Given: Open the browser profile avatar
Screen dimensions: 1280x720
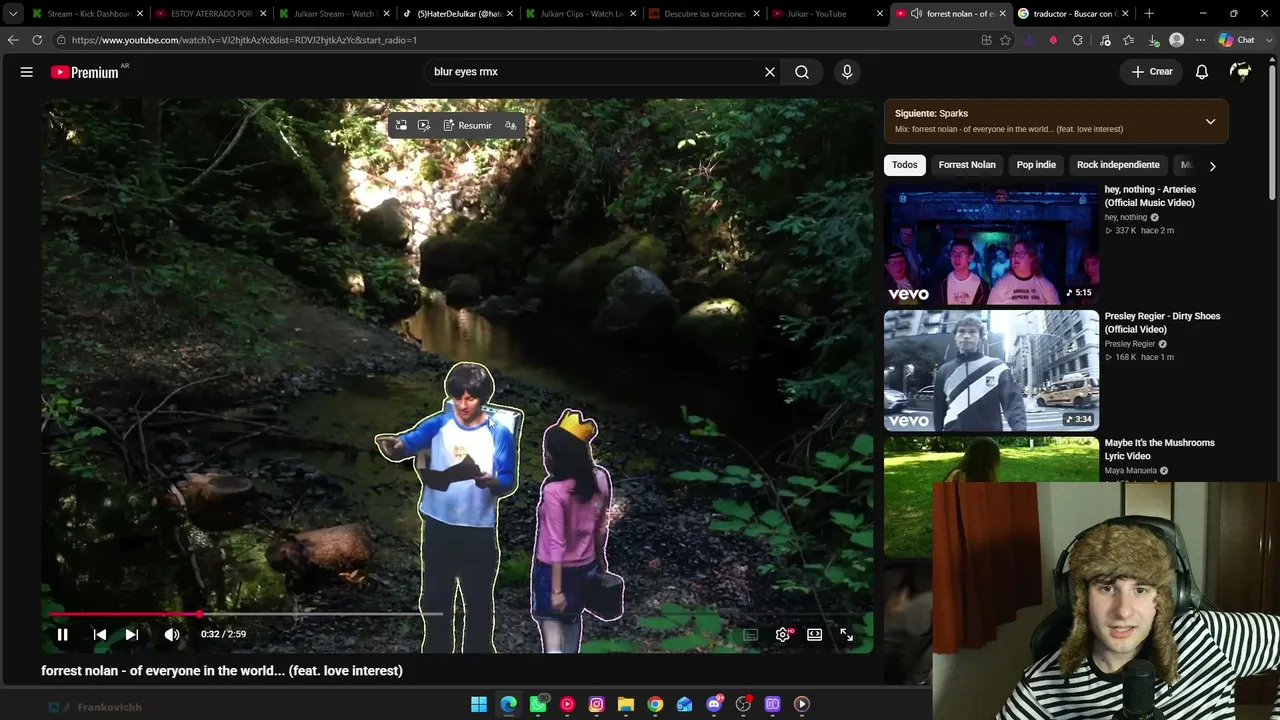Looking at the screenshot, I should [x=1177, y=40].
